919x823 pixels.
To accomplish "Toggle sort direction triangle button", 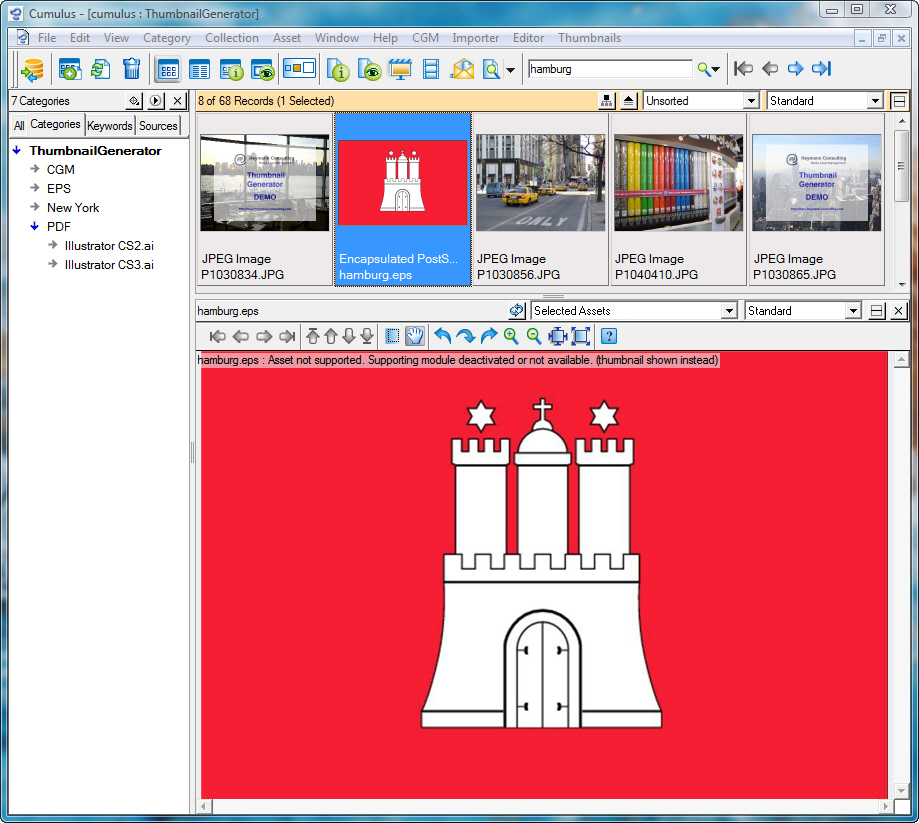I will [x=628, y=101].
